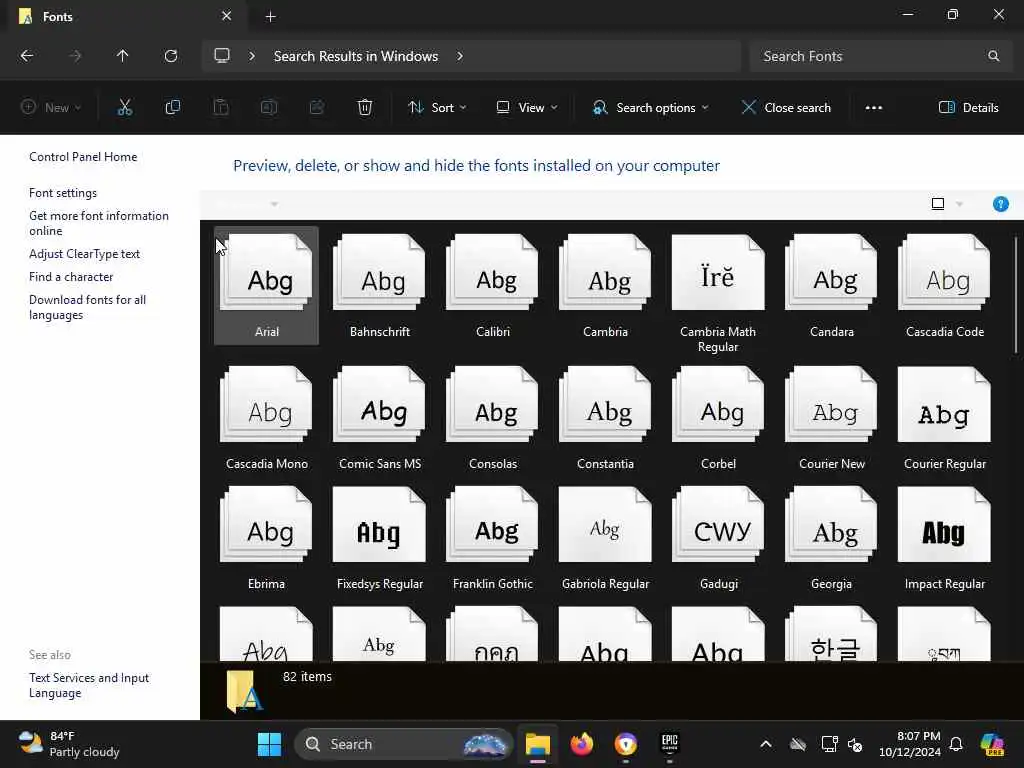1024x768 pixels.
Task: Select the Georgia font thumbnail
Action: pos(831,538)
